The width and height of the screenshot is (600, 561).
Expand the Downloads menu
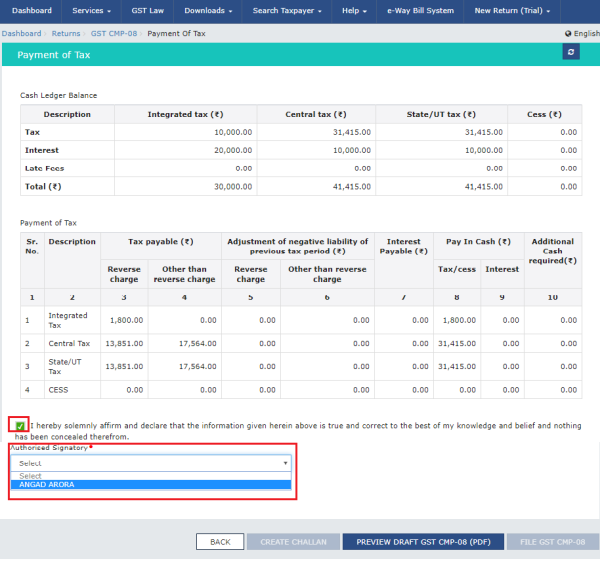(208, 11)
